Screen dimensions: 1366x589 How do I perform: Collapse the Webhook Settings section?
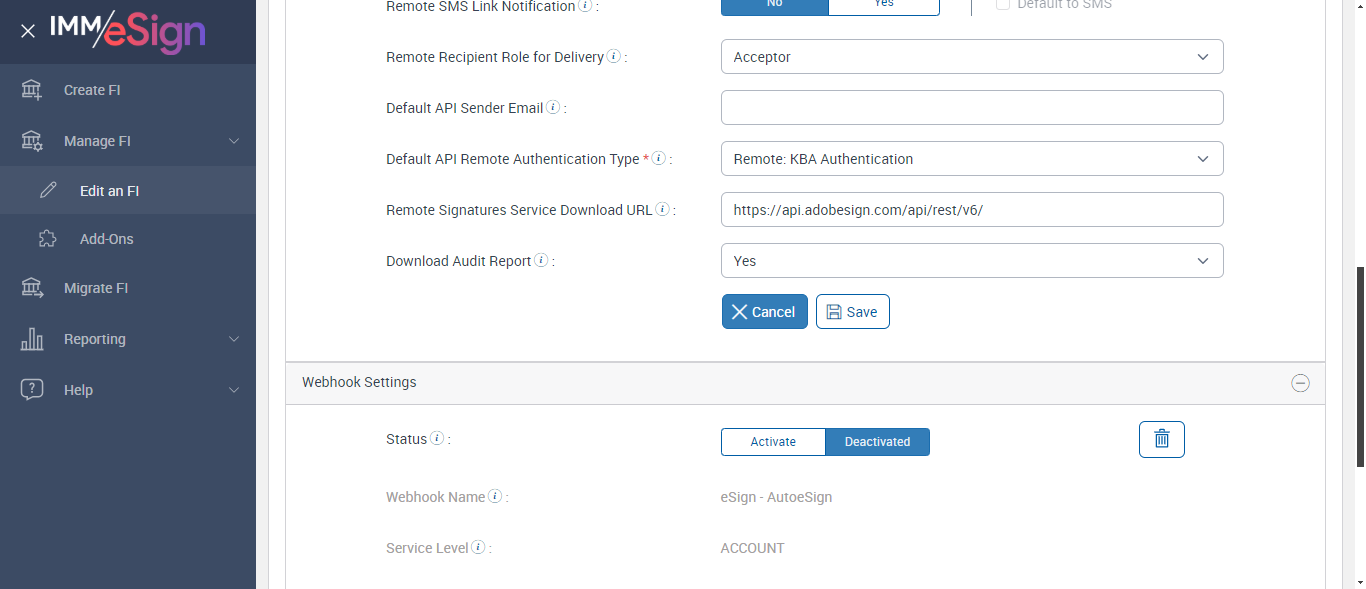(x=1300, y=383)
